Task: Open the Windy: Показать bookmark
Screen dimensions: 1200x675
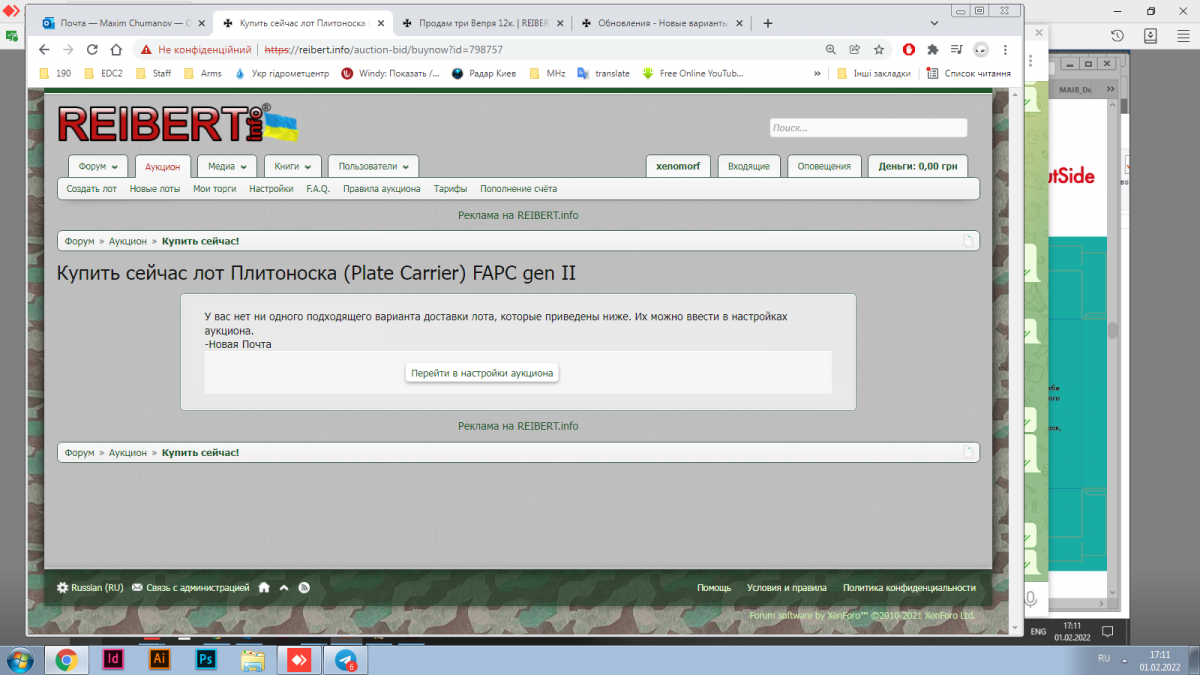Action: 391,73
